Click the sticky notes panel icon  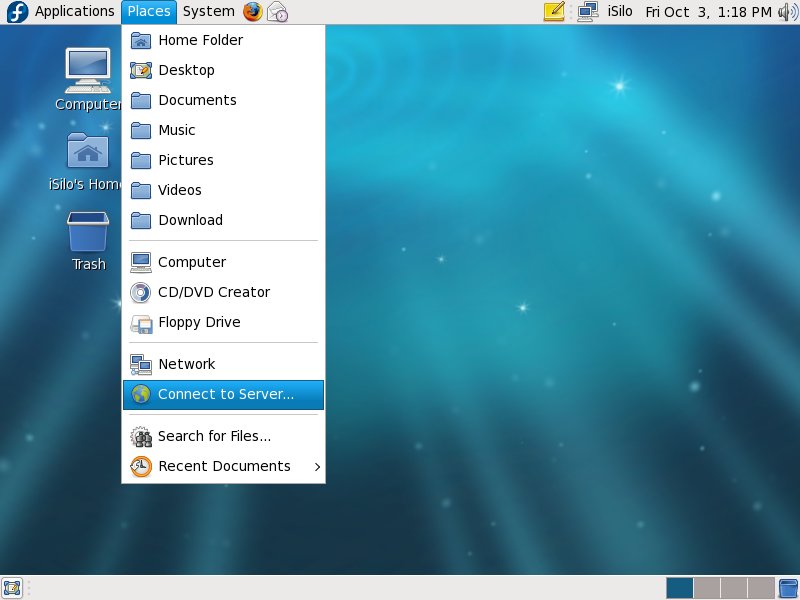click(x=554, y=12)
